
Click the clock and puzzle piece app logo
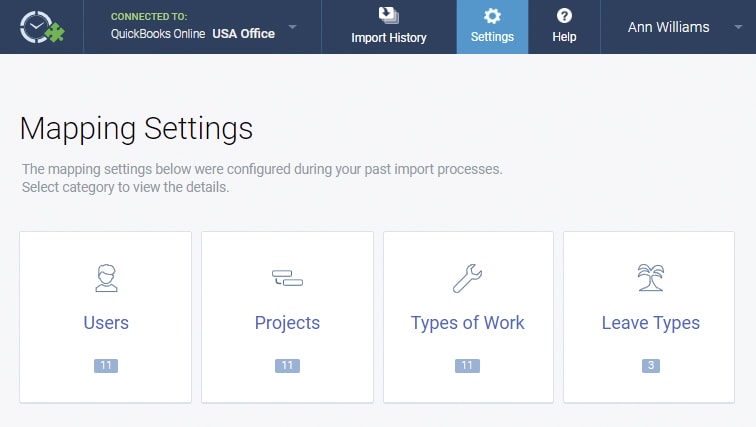[42, 27]
